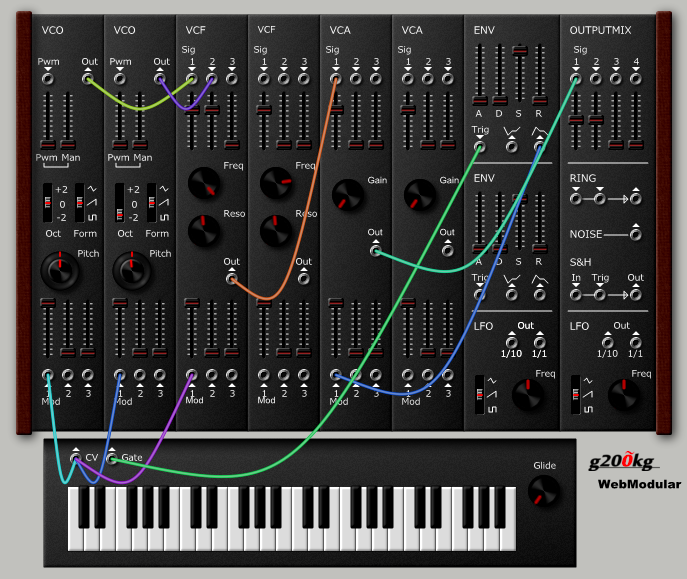Screen dimensions: 687x579
Task: Click keyboard CV output jack
Action: 75,458
